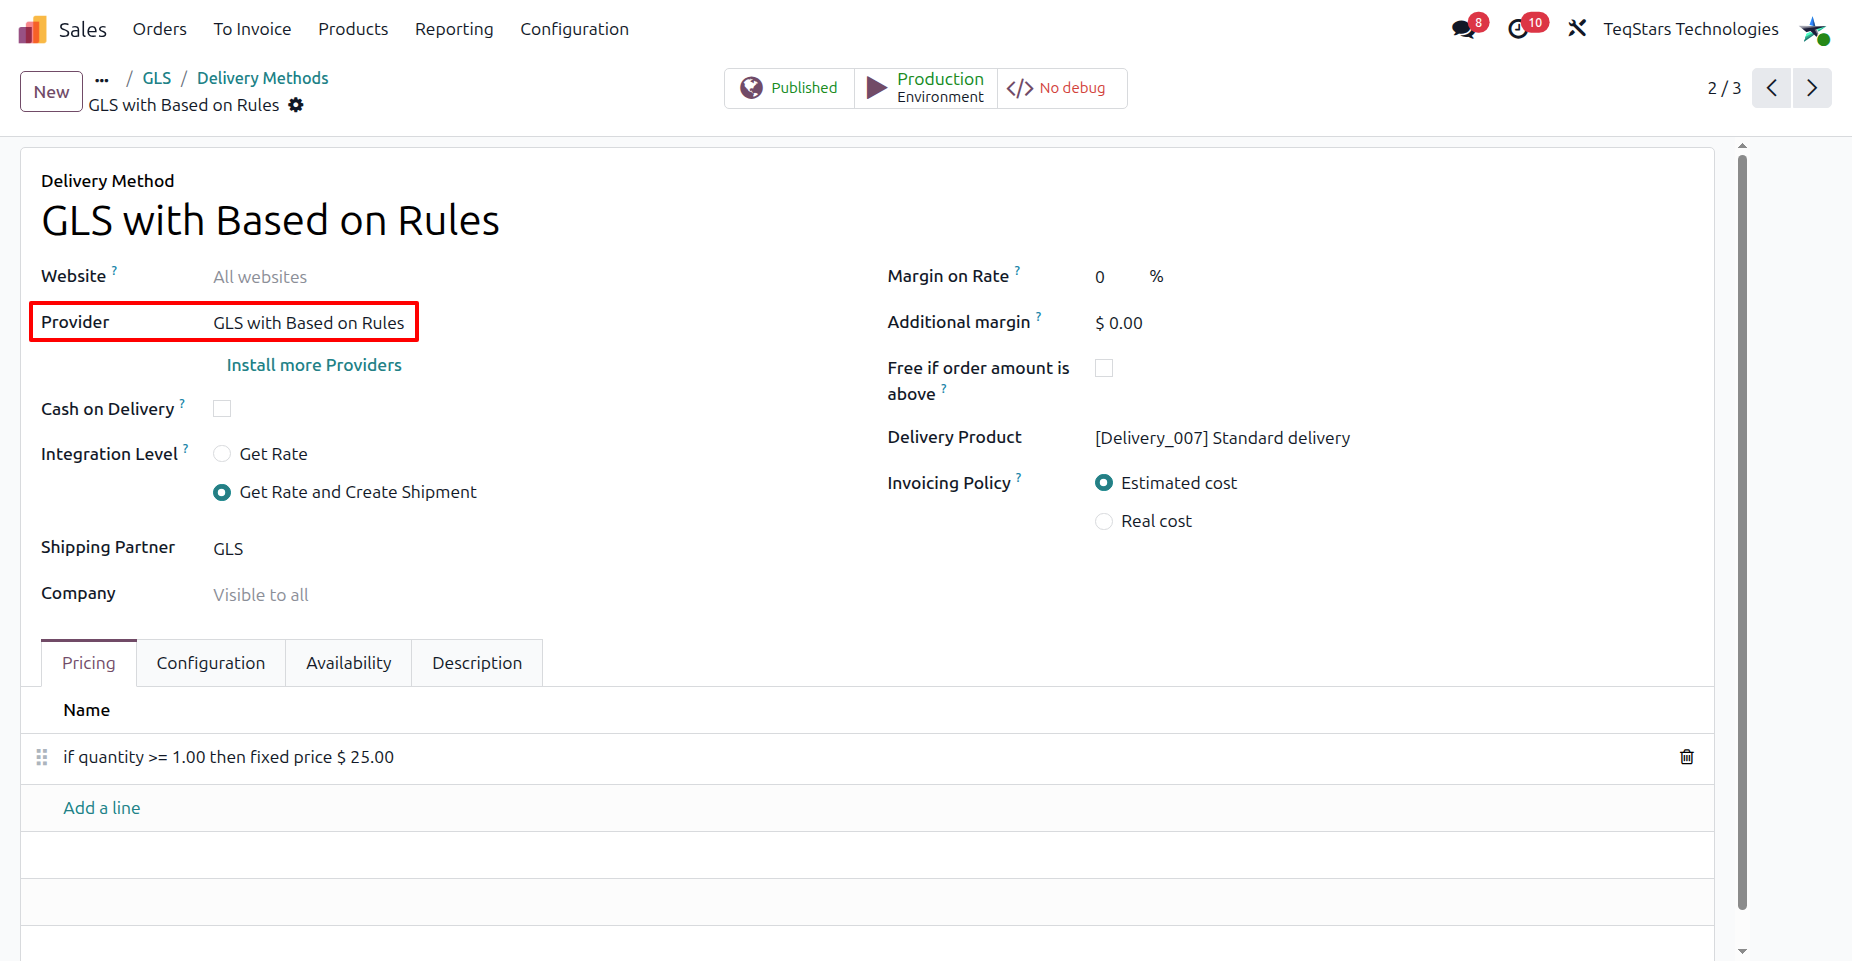Open the Products menu

click(x=353, y=29)
